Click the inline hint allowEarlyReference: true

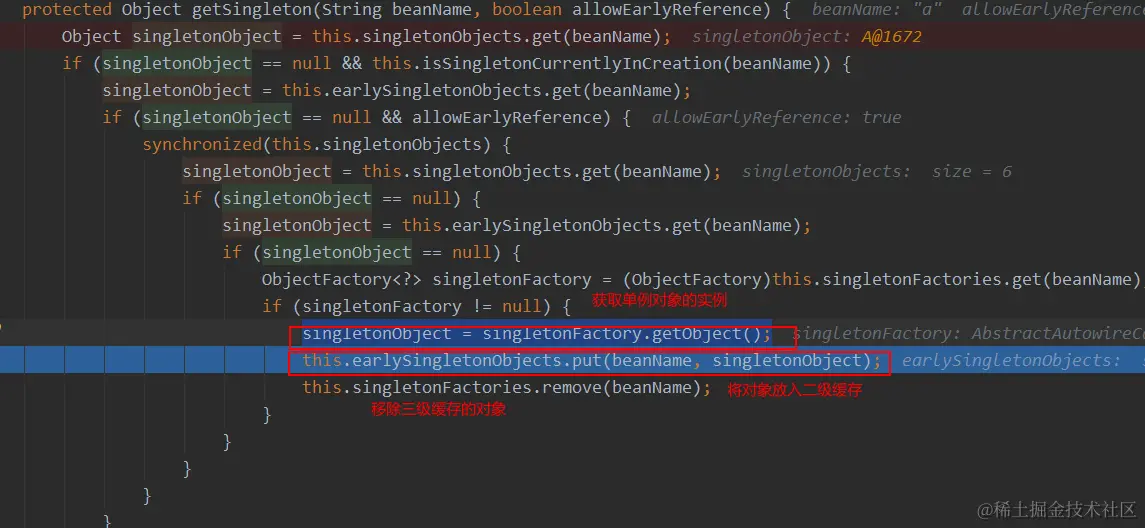776,118
